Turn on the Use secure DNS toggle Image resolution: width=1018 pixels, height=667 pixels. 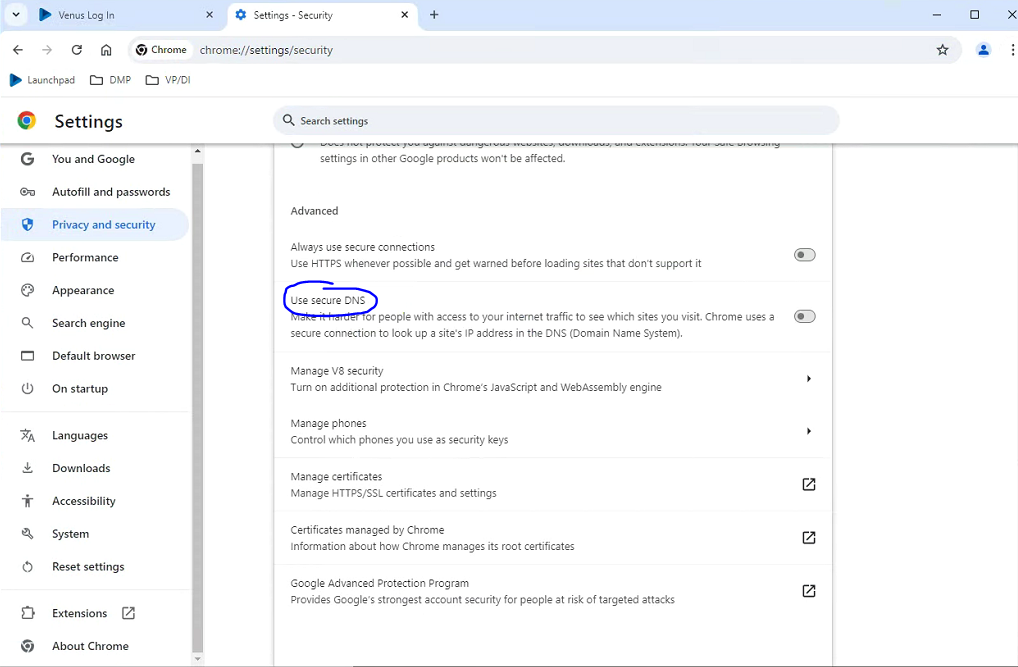(x=804, y=317)
